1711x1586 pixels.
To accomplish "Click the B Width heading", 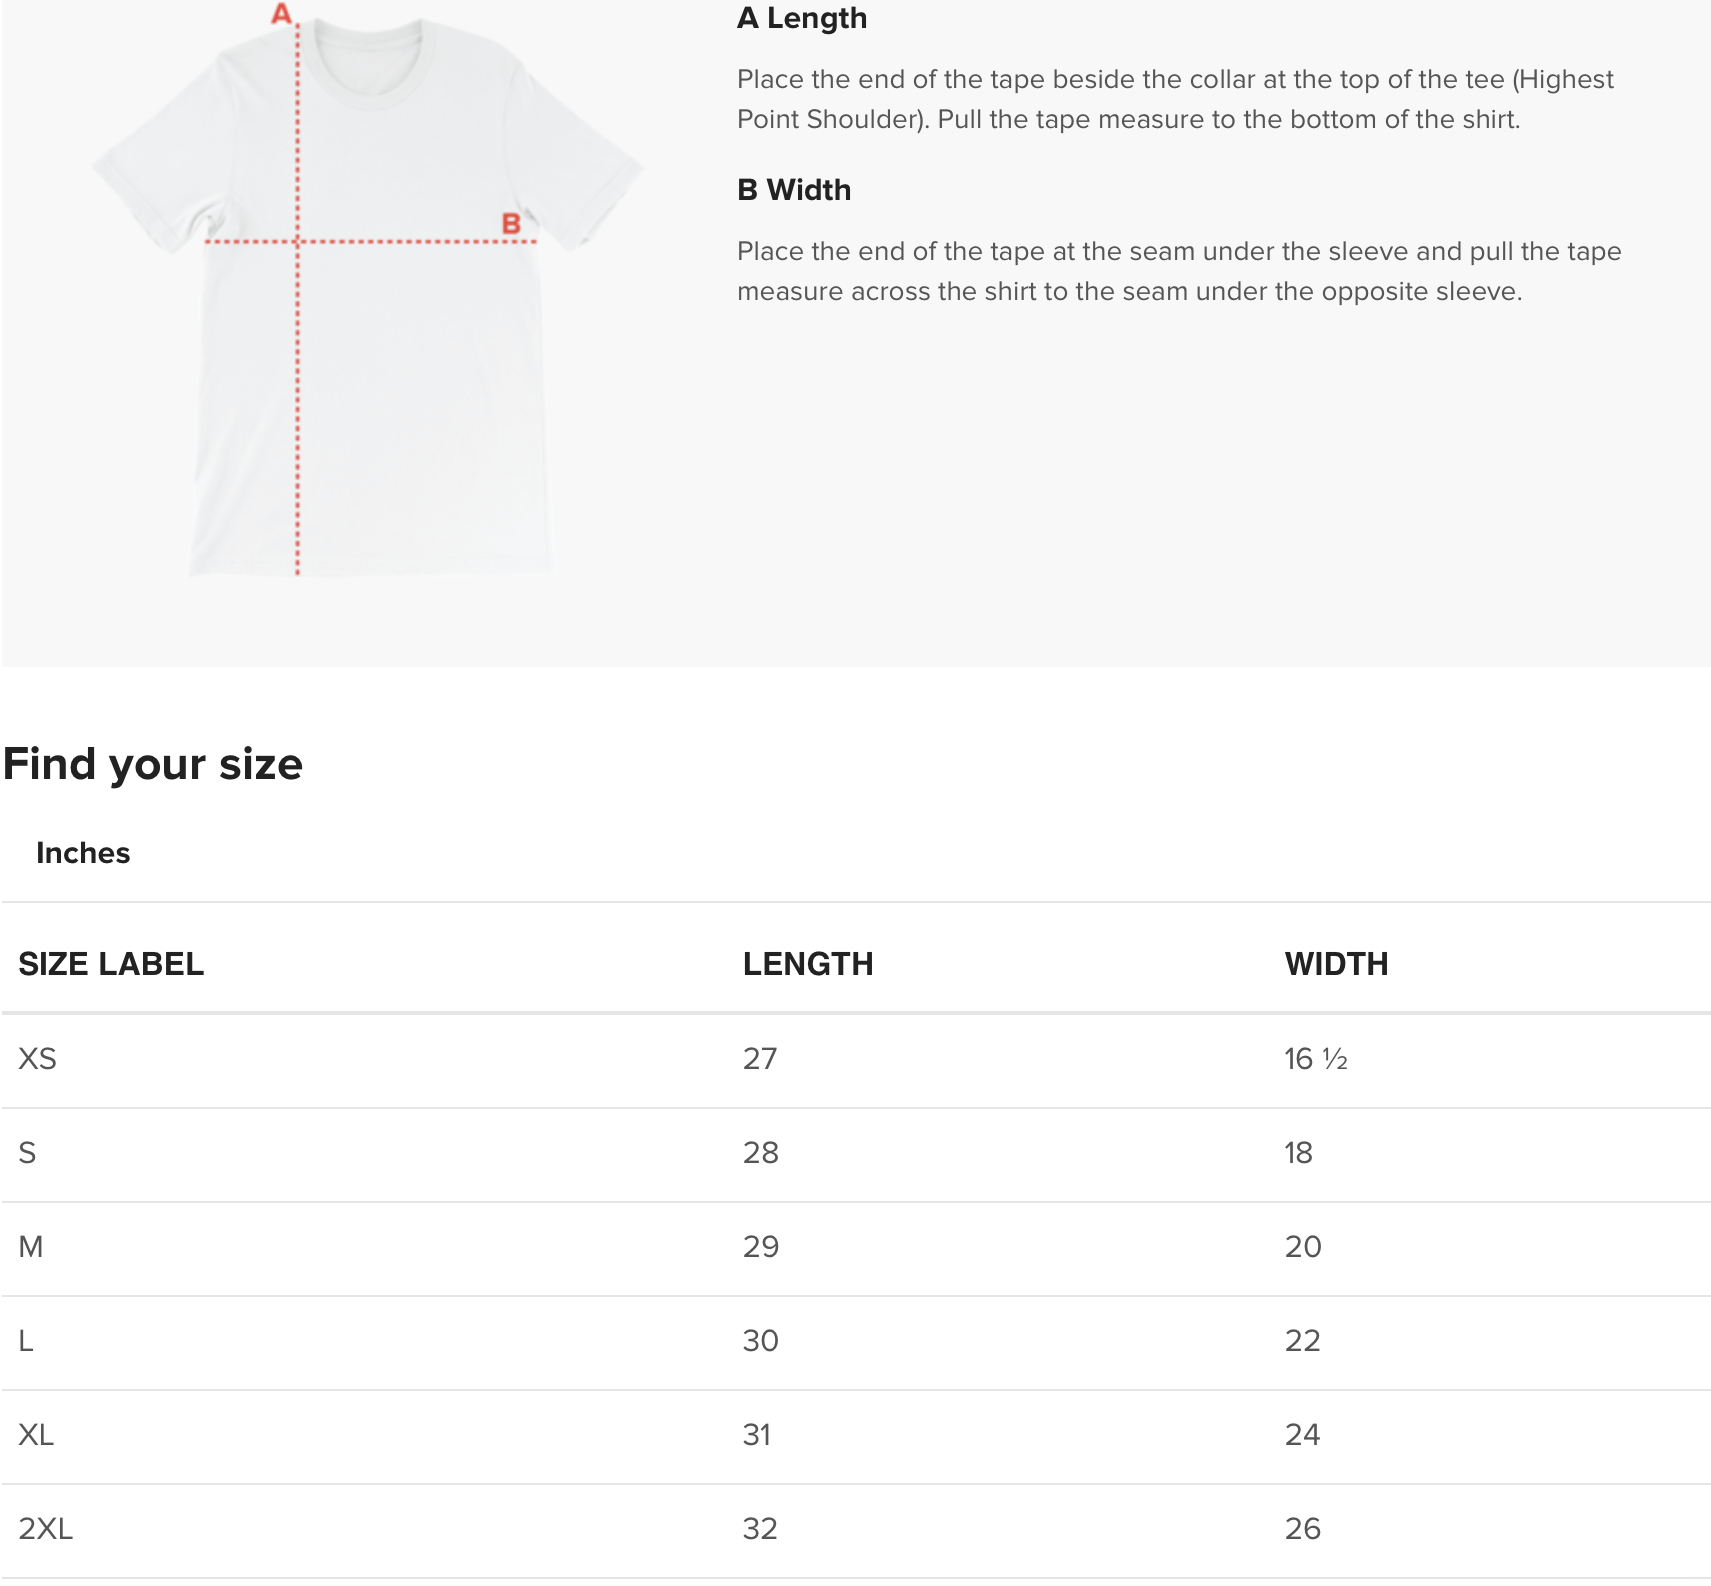I will pyautogui.click(x=794, y=190).
